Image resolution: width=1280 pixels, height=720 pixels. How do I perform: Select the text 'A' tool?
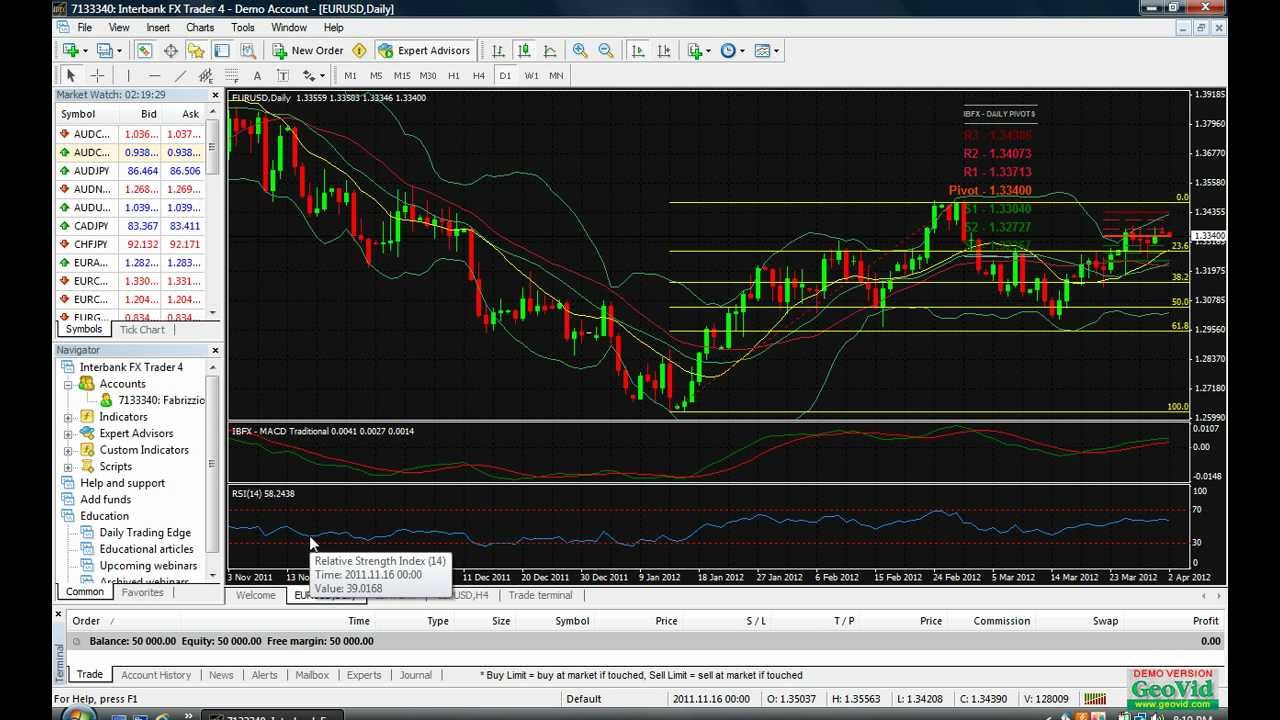pyautogui.click(x=257, y=75)
